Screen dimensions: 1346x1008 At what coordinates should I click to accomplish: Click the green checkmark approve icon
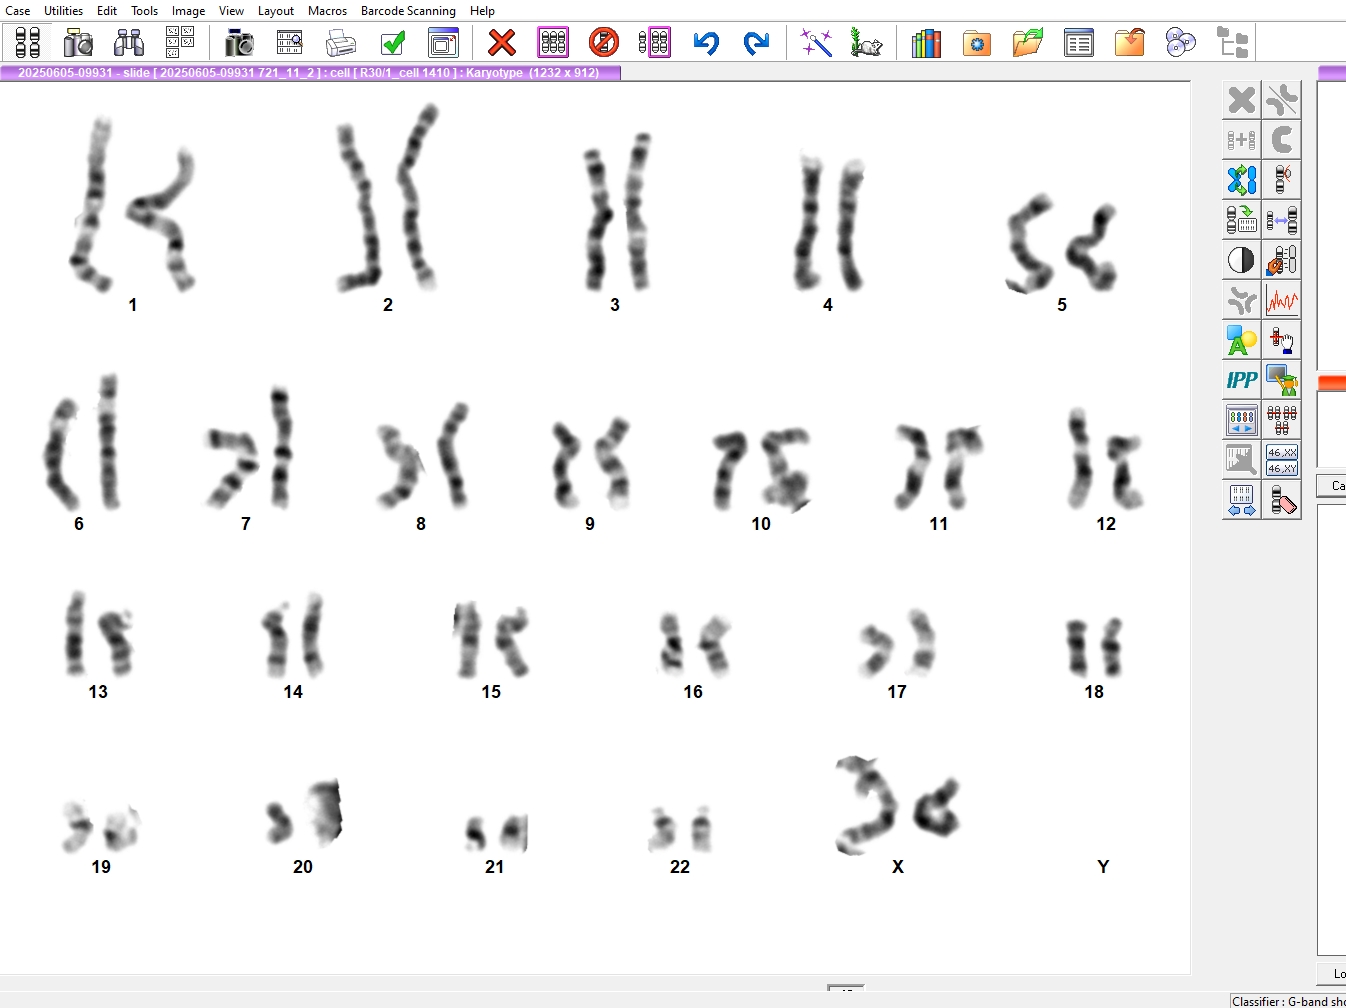click(x=393, y=43)
